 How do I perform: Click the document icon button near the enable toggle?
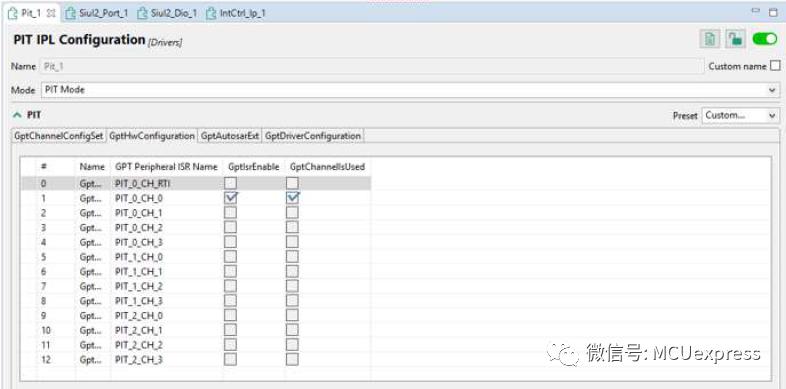709,39
